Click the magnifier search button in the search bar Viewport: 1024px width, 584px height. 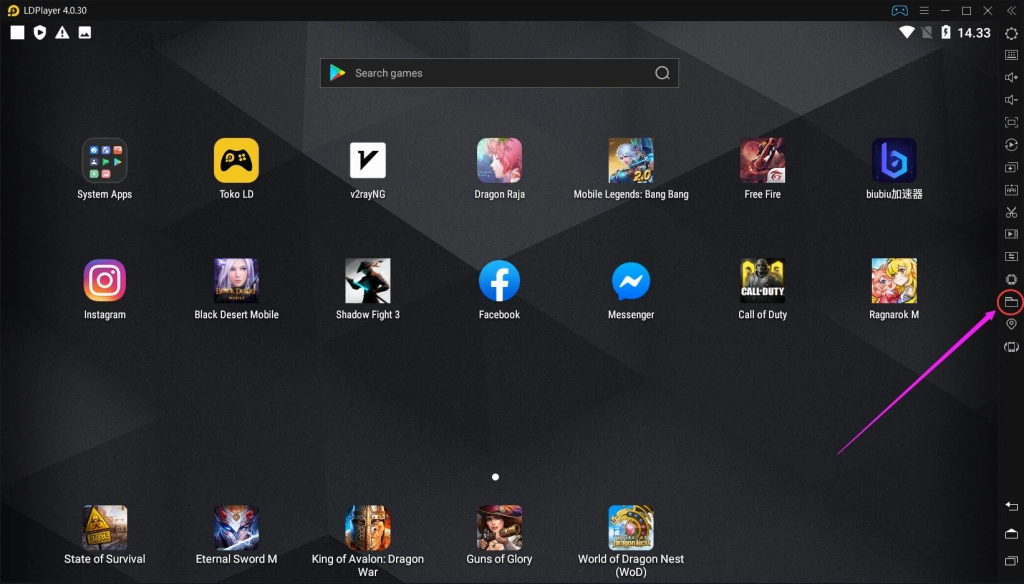pos(662,73)
